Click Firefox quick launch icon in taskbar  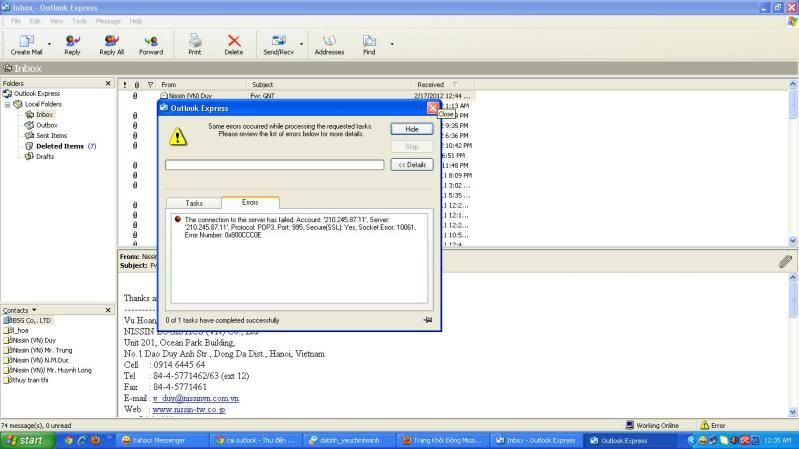click(x=95, y=440)
